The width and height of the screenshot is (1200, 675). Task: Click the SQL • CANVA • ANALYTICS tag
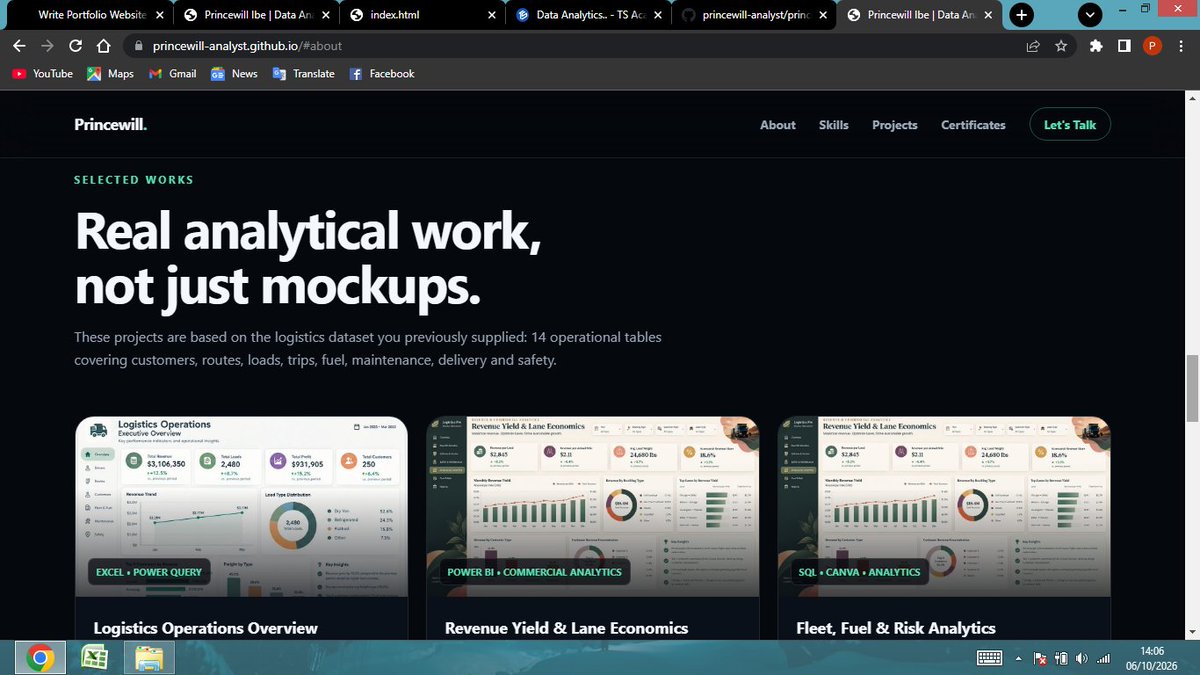pos(858,572)
